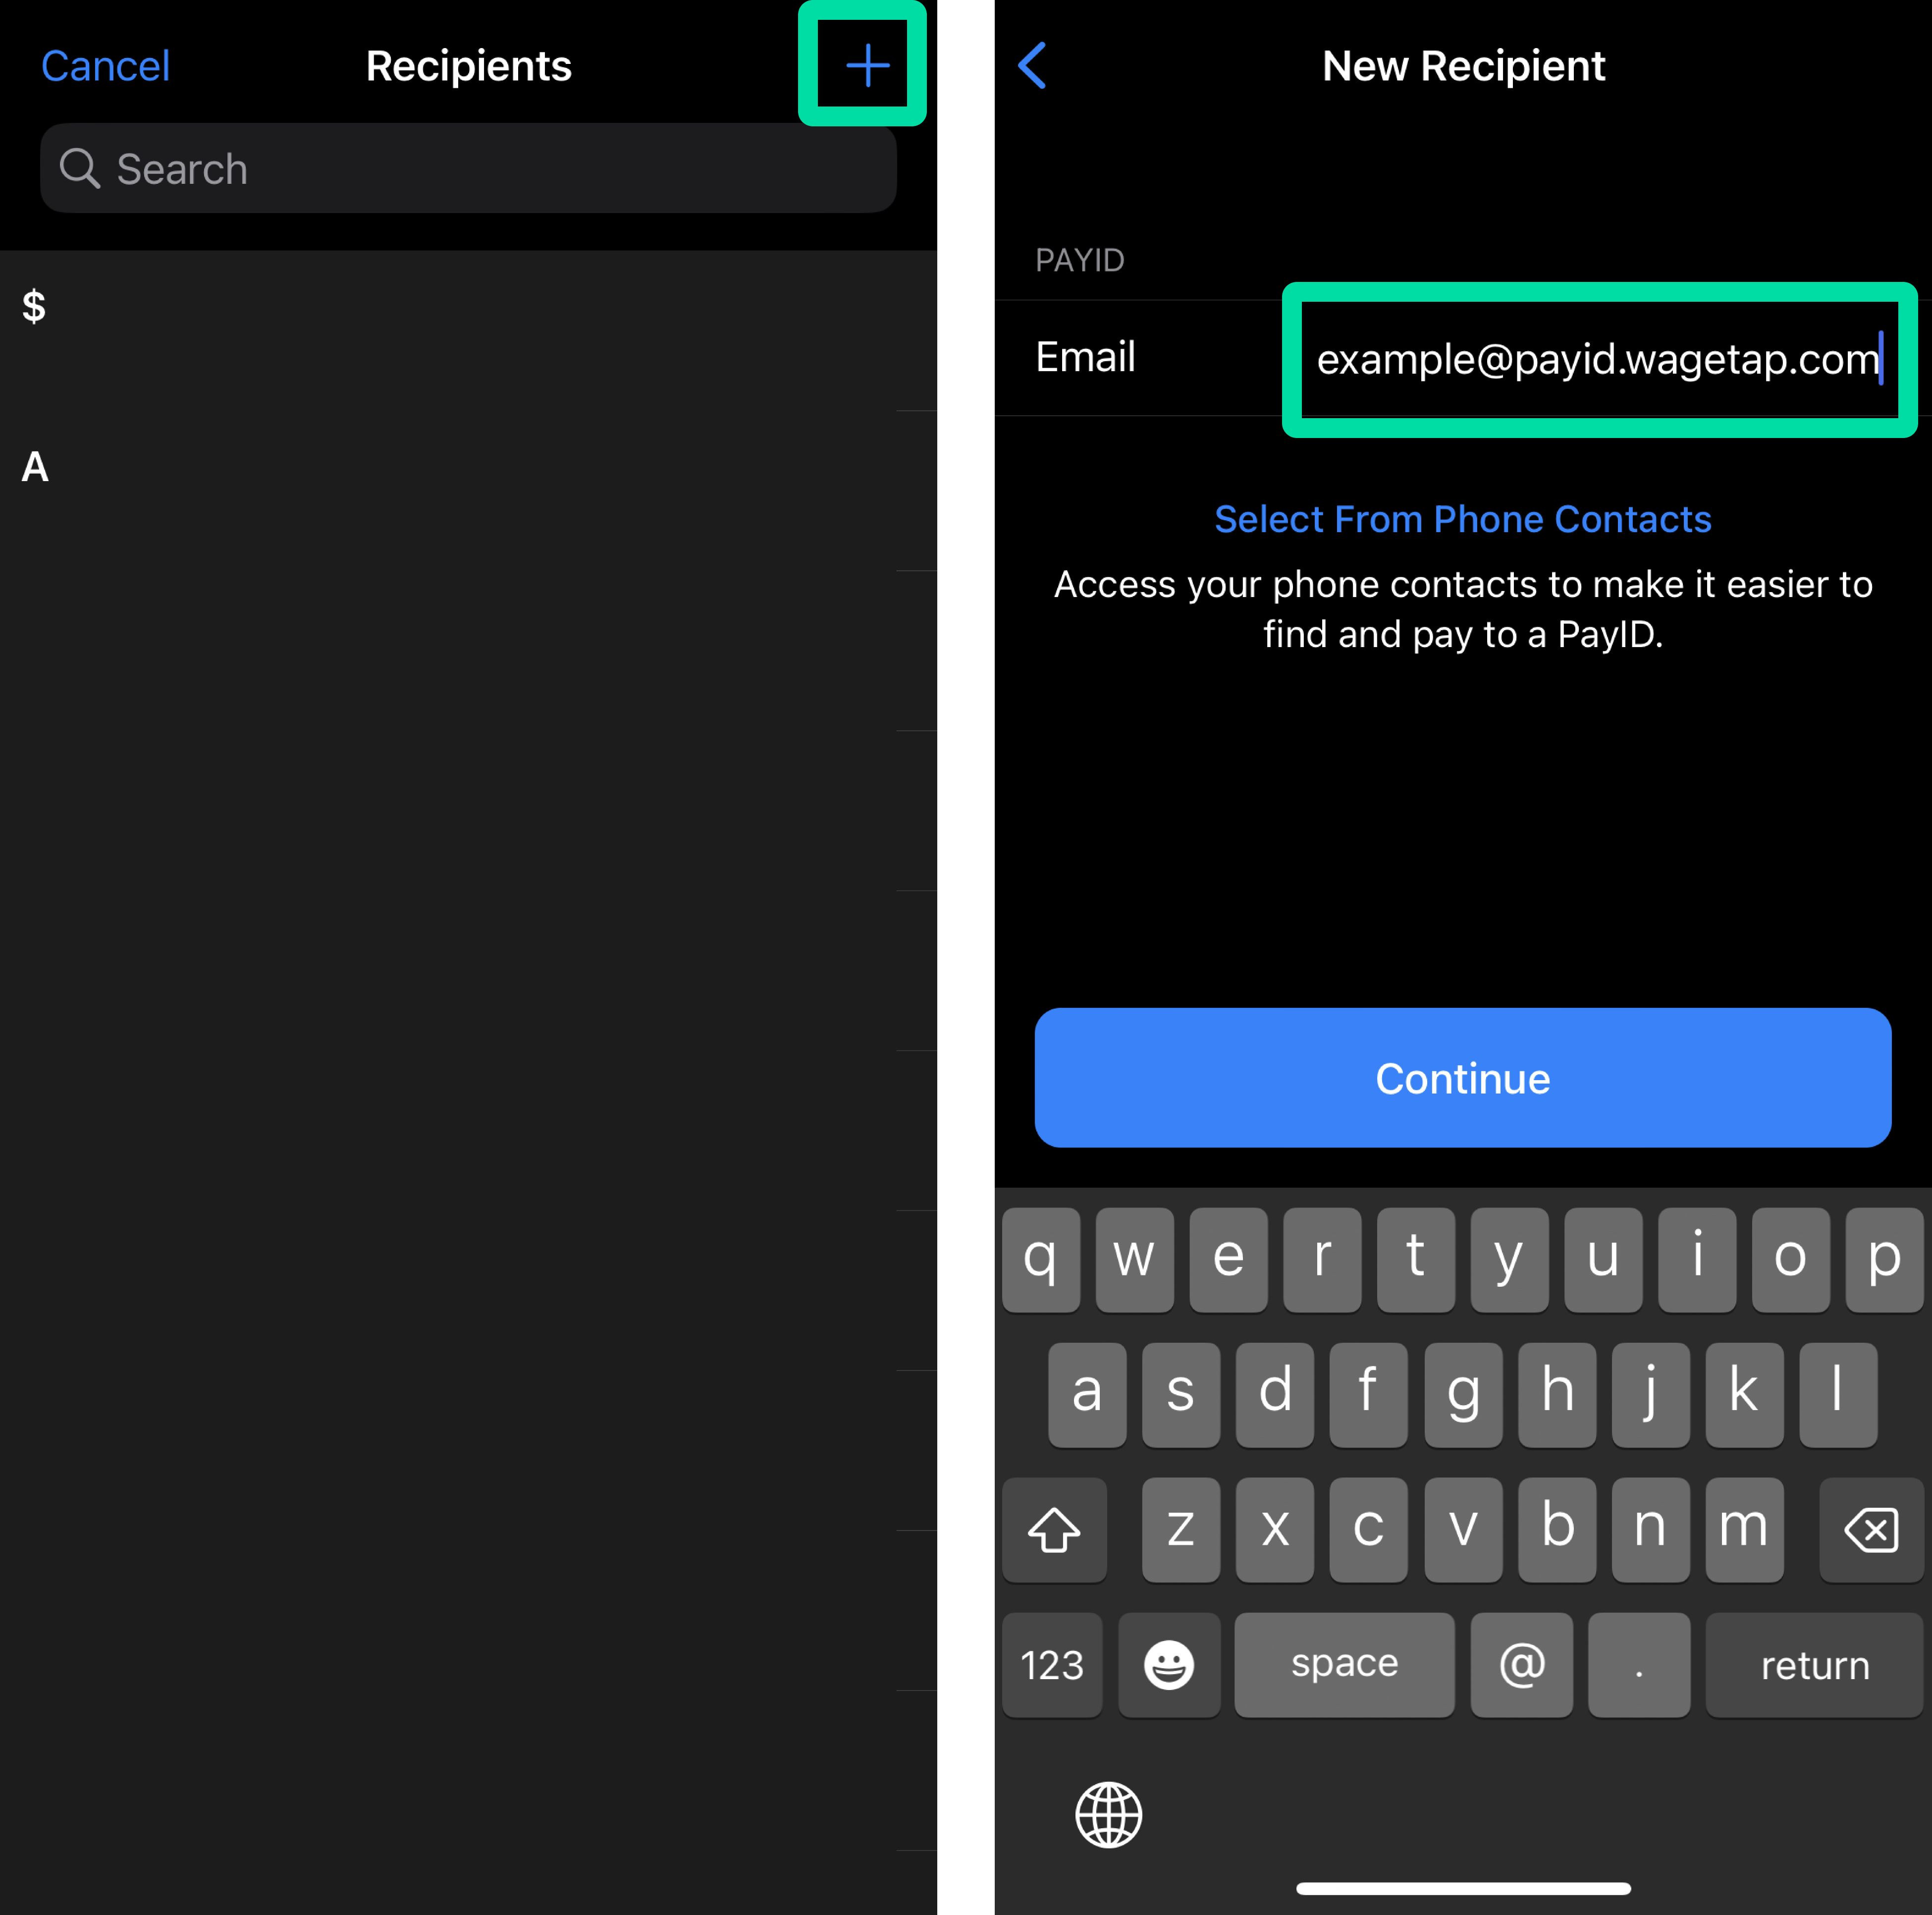Open Select From Phone Contacts link

pyautogui.click(x=1462, y=519)
